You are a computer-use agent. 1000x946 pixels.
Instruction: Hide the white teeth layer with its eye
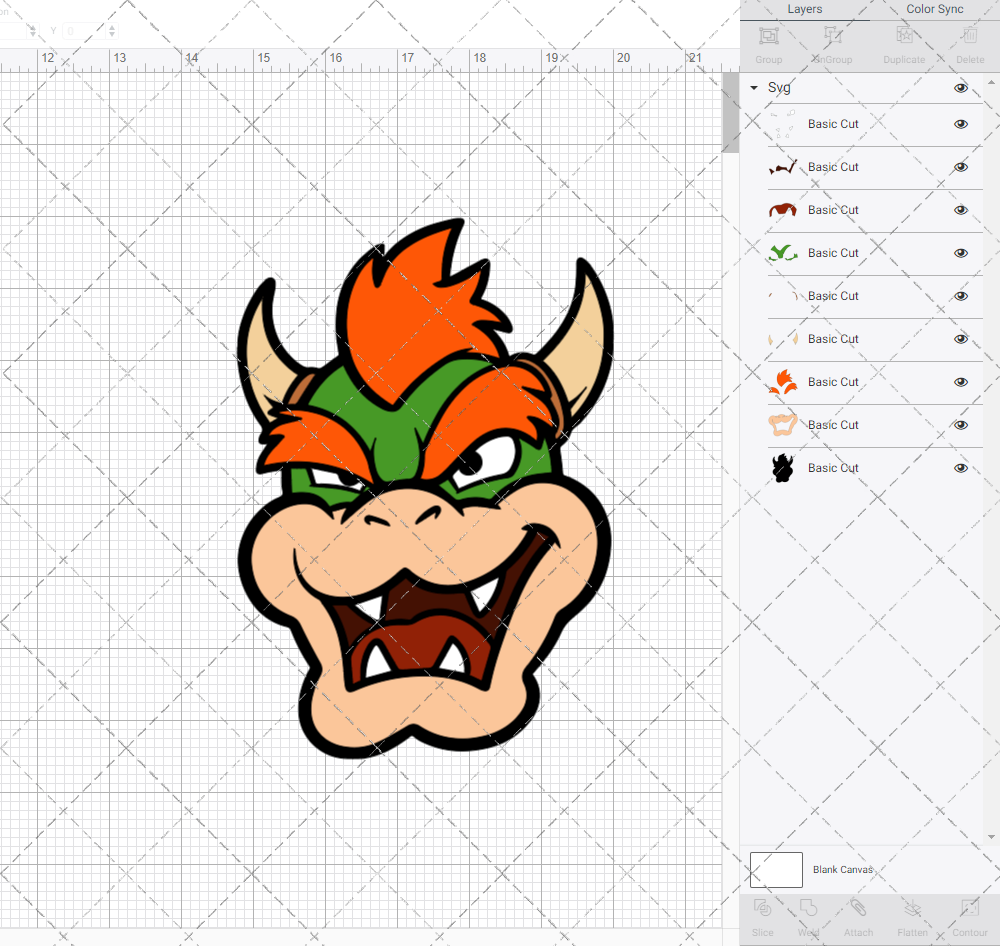coord(960,124)
